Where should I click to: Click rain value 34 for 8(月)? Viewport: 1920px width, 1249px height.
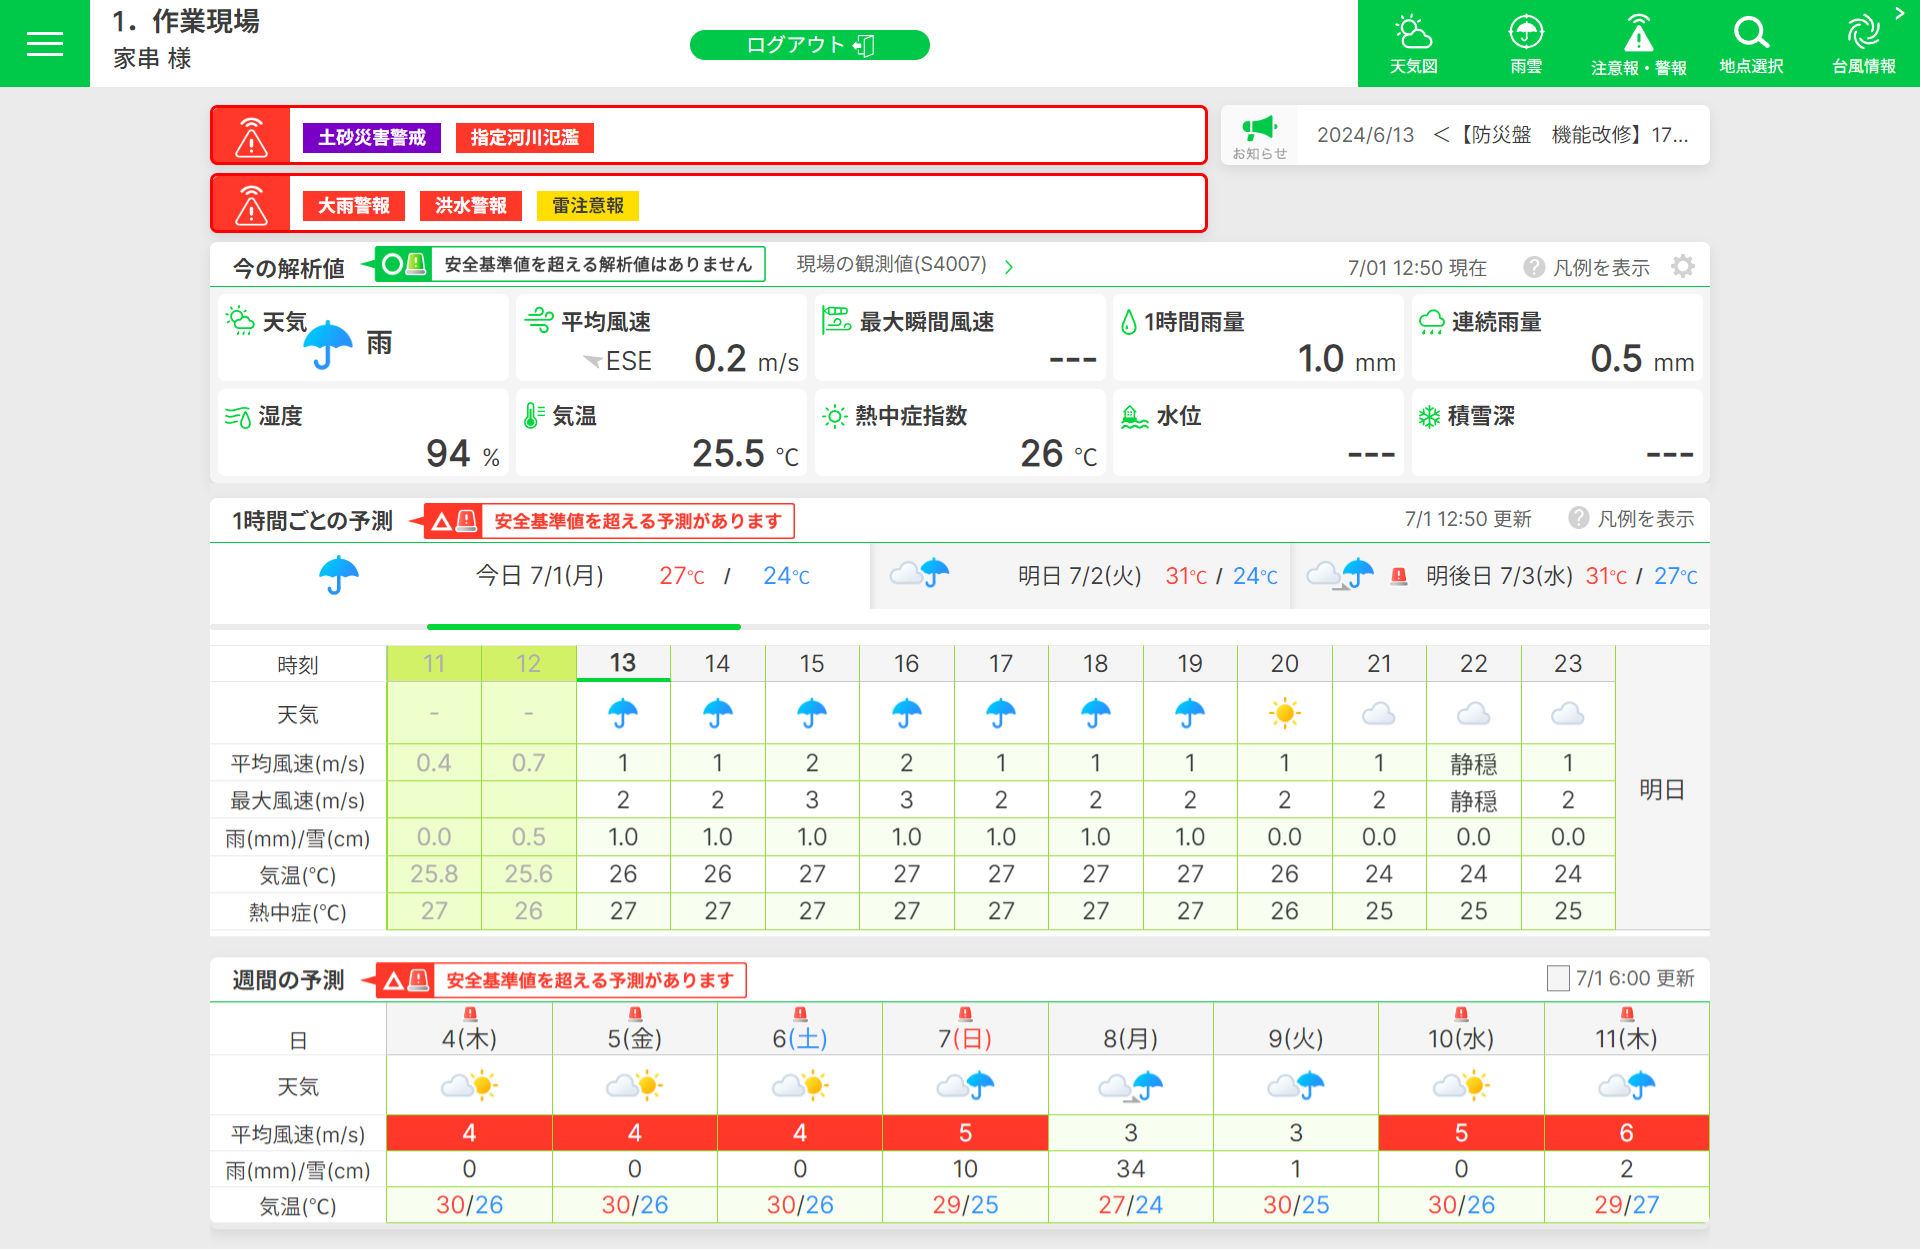1131,1169
